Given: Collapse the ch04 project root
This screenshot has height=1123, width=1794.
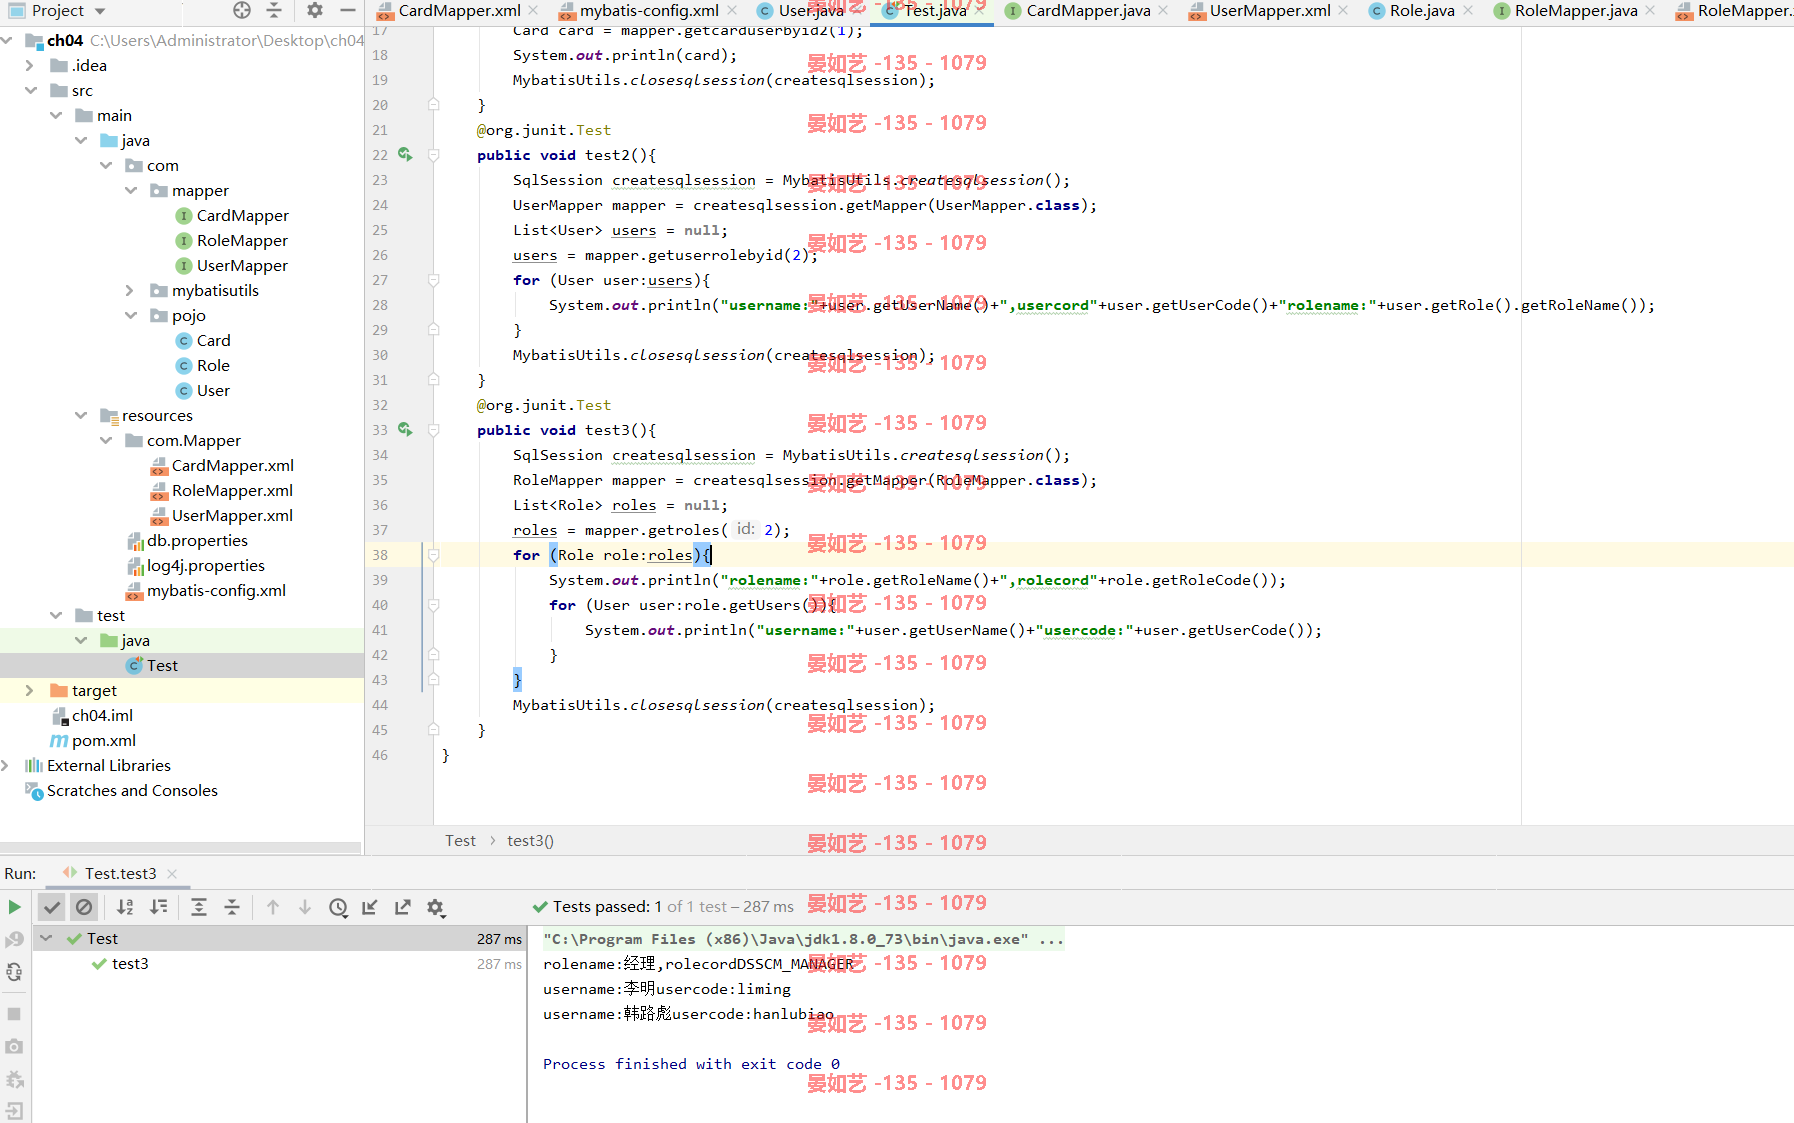Looking at the screenshot, I should [x=8, y=40].
